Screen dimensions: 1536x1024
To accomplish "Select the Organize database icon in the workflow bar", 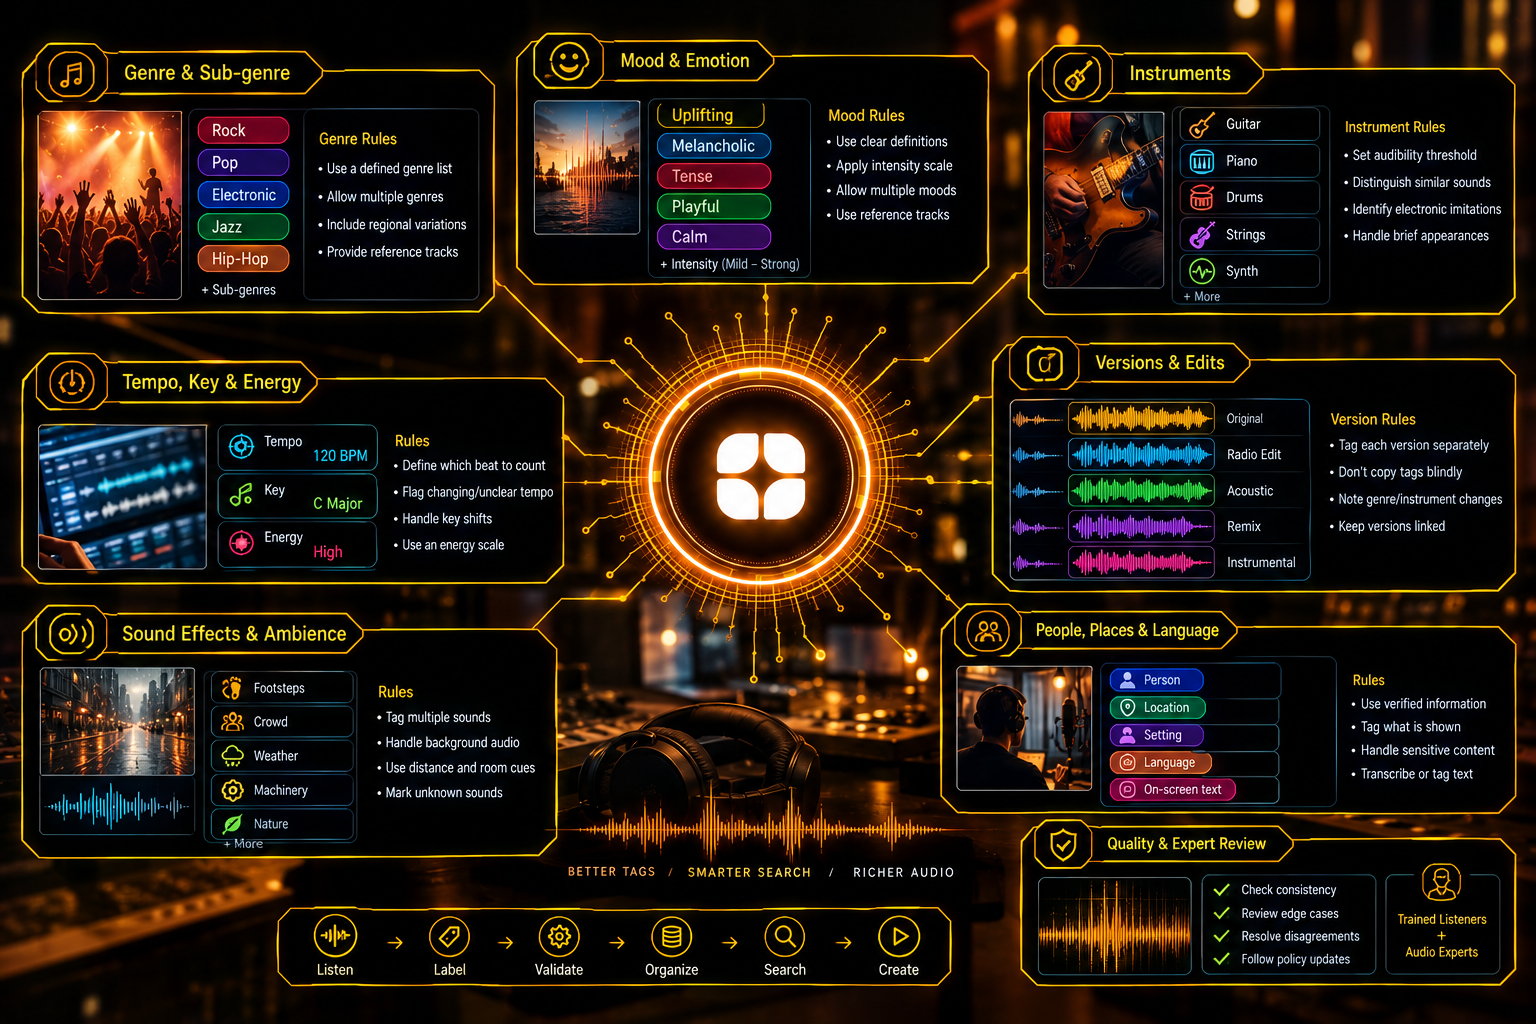I will [672, 936].
